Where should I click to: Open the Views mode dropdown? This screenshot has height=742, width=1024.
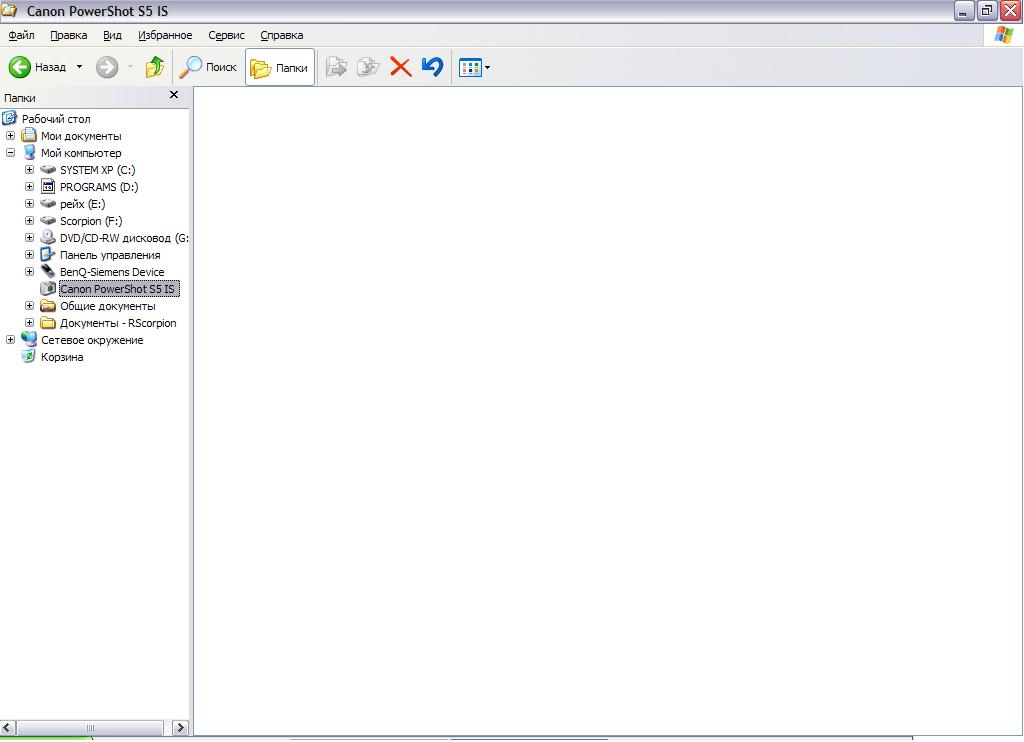pyautogui.click(x=475, y=67)
